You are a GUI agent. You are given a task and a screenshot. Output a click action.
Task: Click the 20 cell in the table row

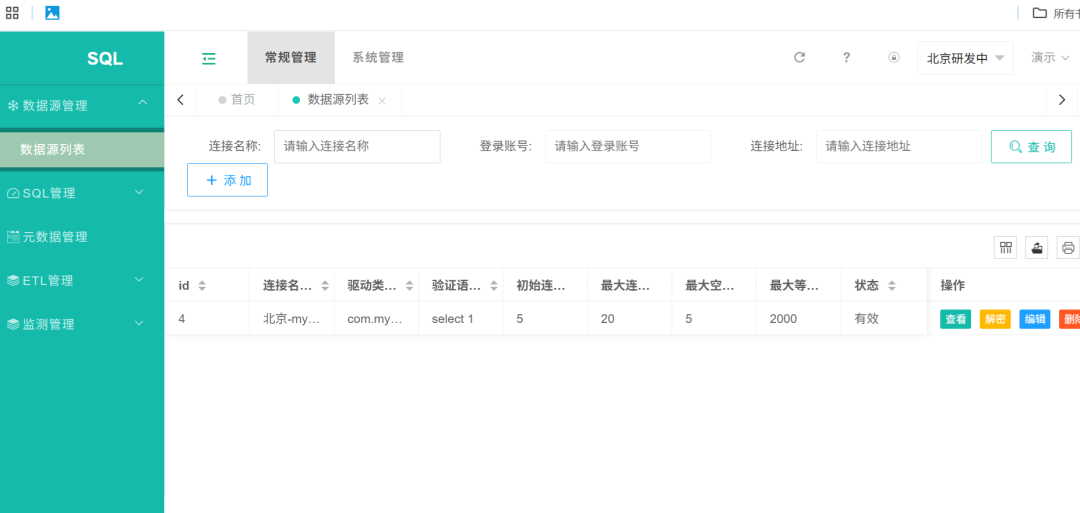point(630,319)
